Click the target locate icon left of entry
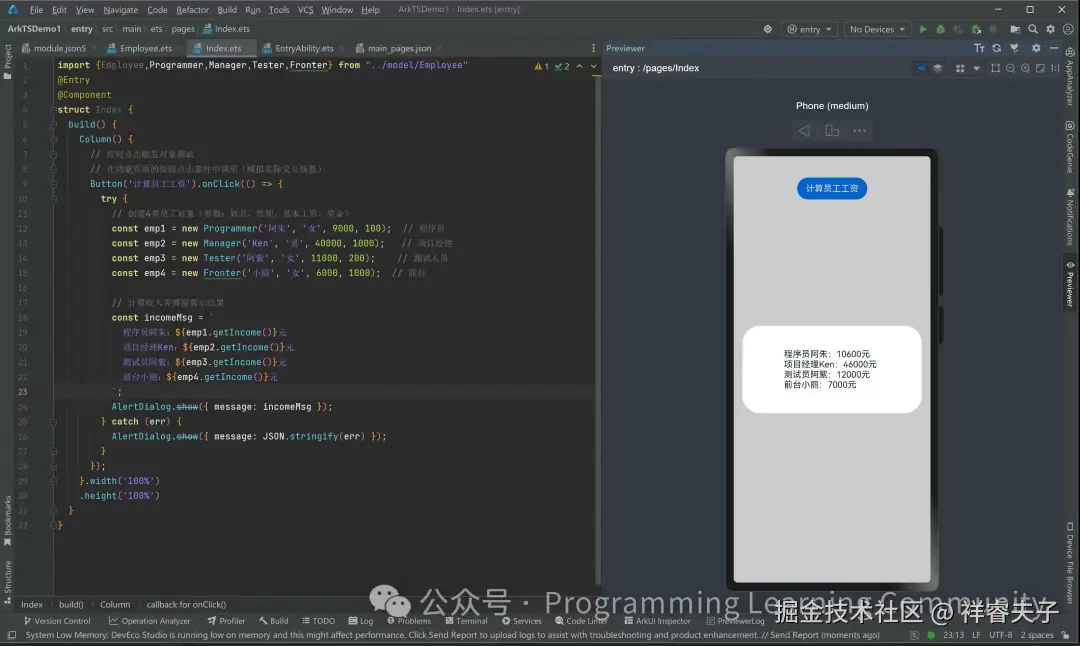The image size is (1080, 646). point(767,29)
